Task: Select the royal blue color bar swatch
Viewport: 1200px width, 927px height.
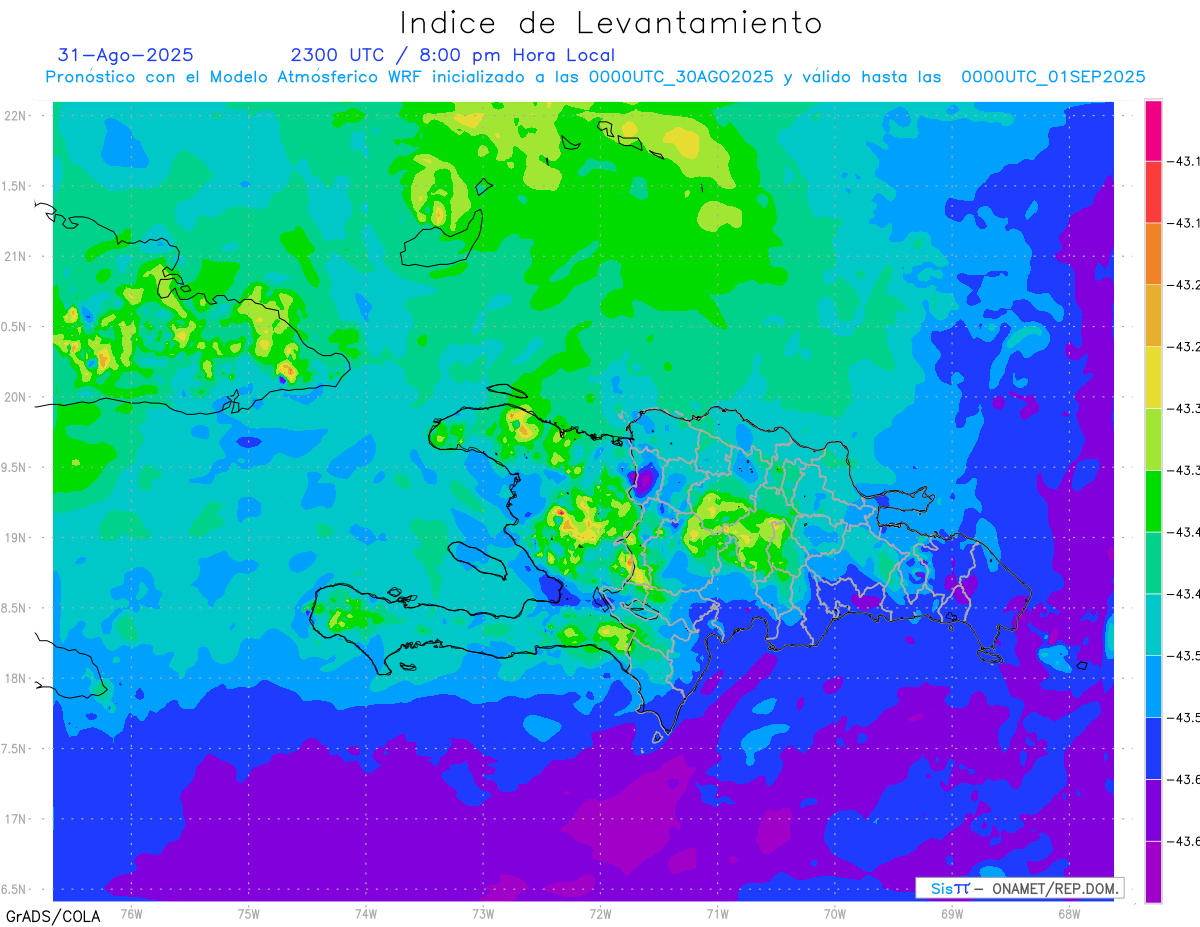Action: click(1154, 748)
